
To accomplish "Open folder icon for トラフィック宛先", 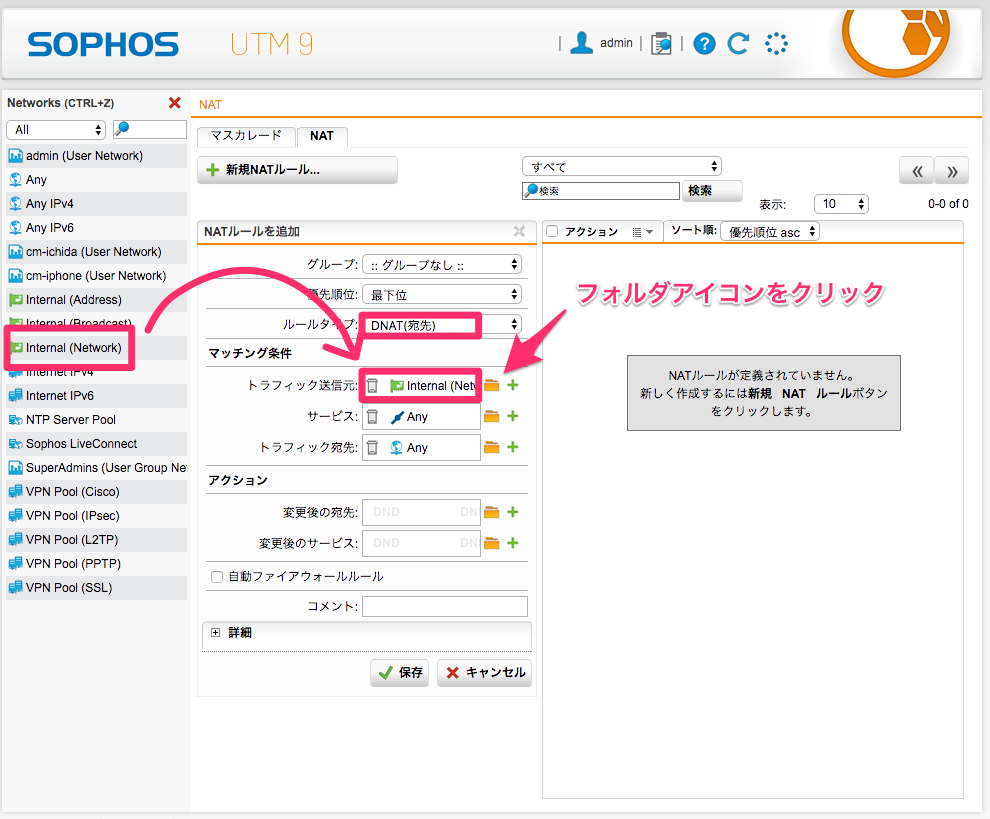I will point(492,447).
